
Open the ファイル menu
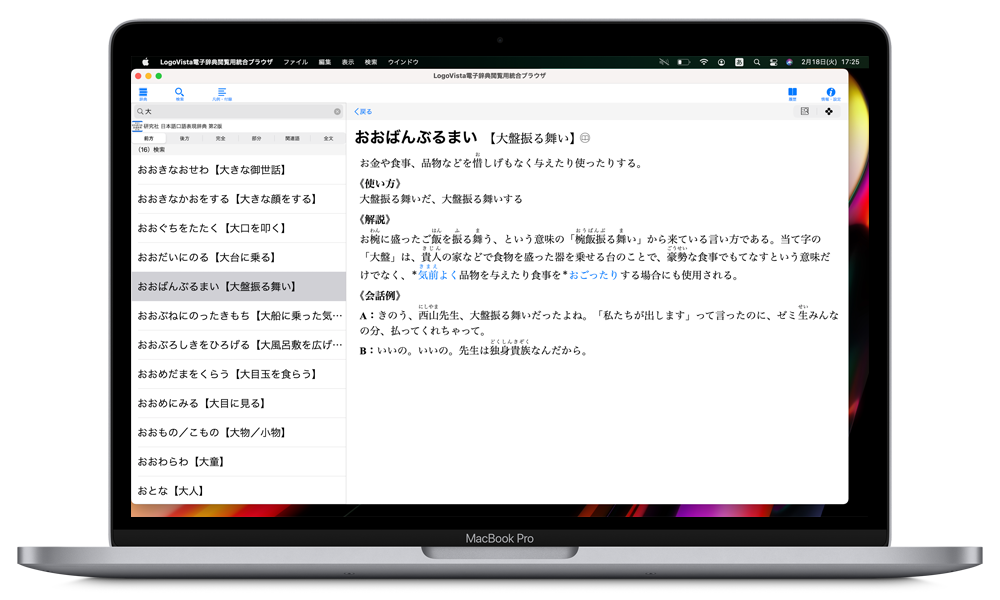tap(296, 62)
